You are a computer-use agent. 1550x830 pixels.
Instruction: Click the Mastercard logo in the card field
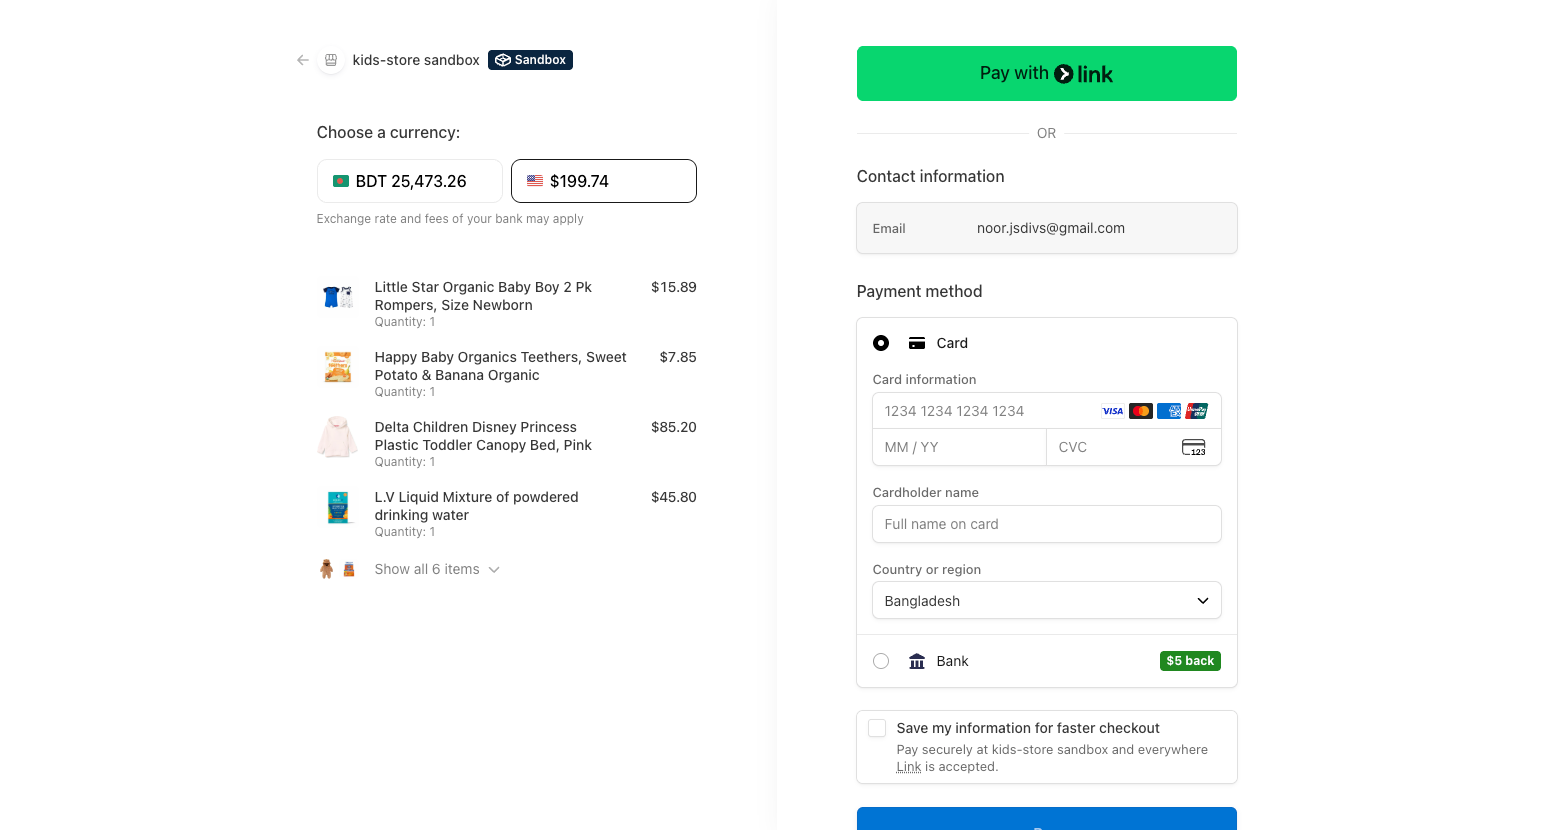click(x=1141, y=411)
